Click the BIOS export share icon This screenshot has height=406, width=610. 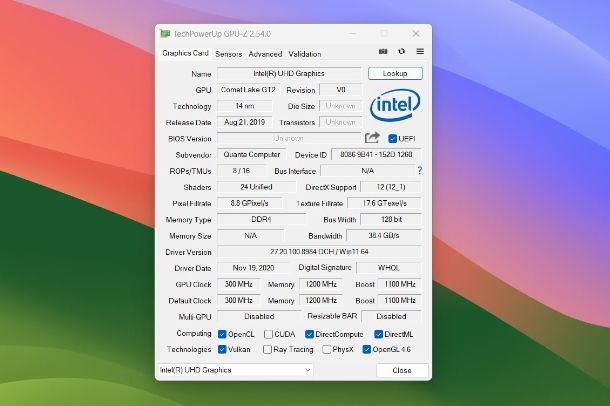tap(372, 138)
